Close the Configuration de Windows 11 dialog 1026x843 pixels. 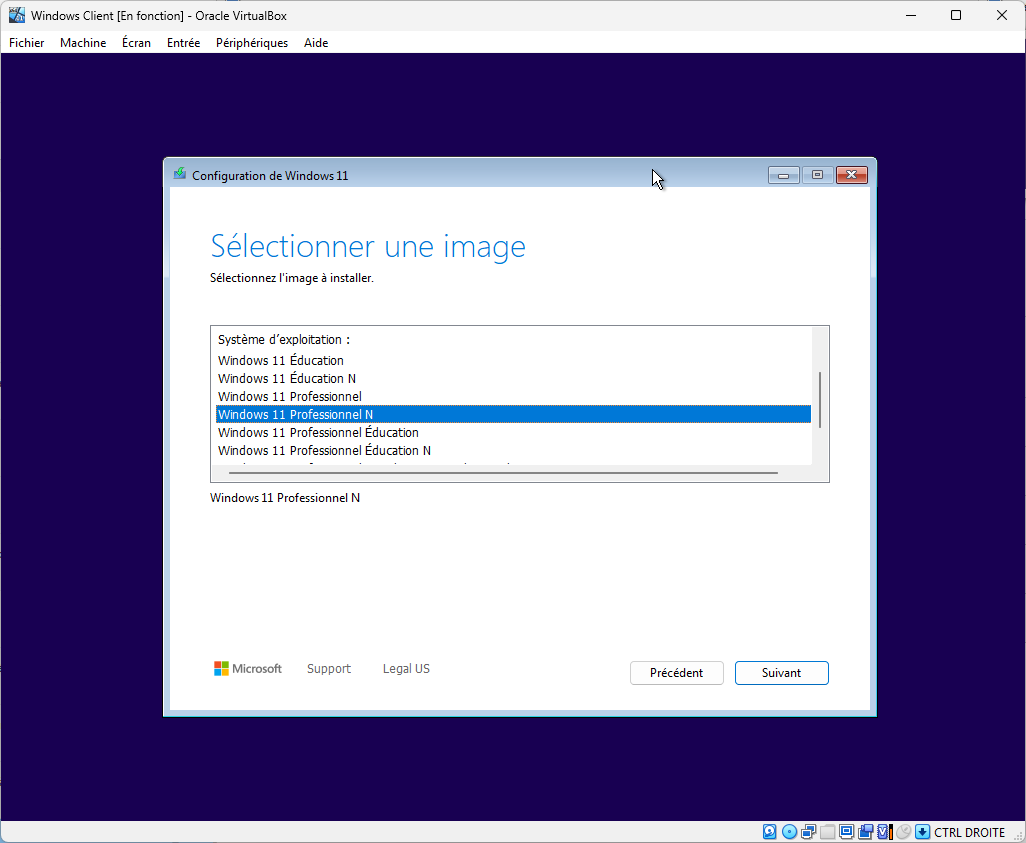[x=851, y=175]
